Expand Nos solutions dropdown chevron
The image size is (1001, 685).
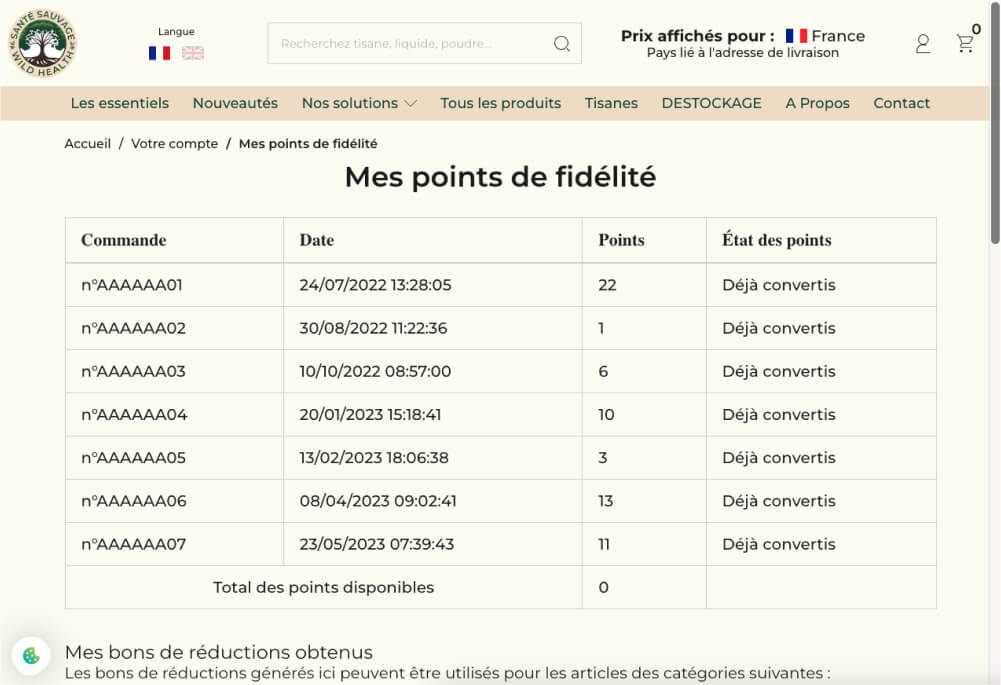(x=410, y=103)
